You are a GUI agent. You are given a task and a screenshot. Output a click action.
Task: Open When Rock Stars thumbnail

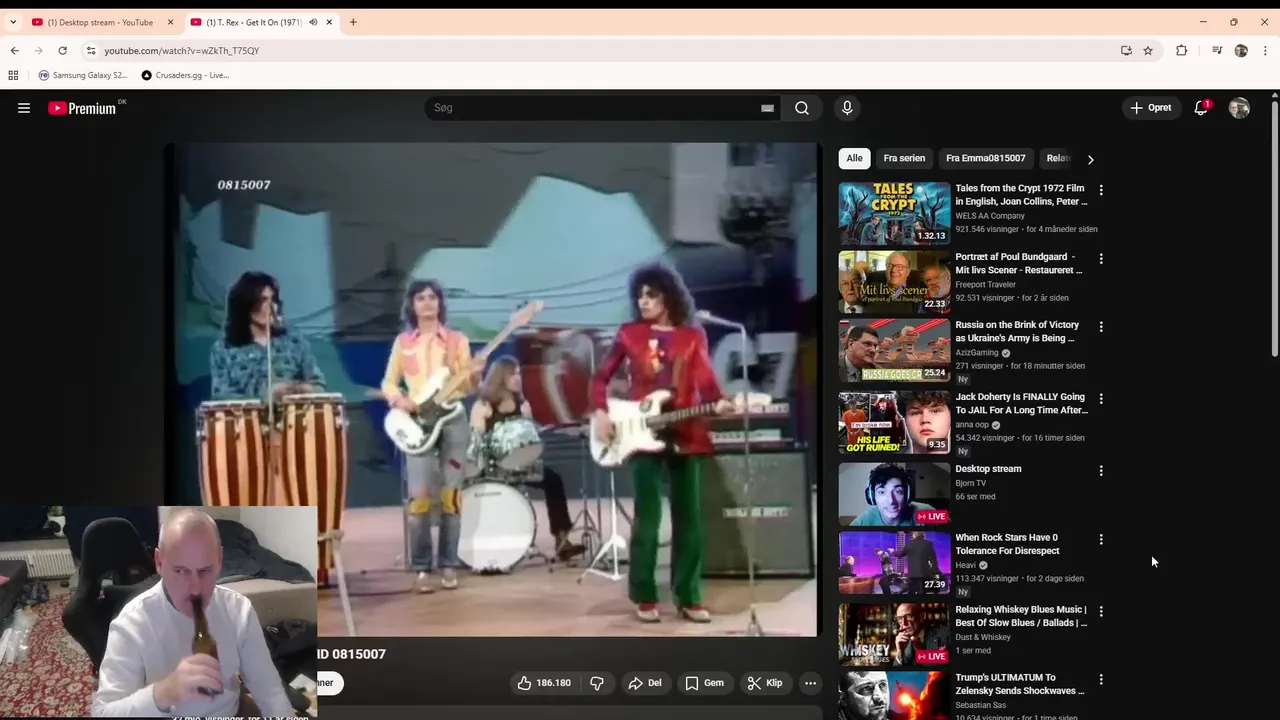pos(894,562)
